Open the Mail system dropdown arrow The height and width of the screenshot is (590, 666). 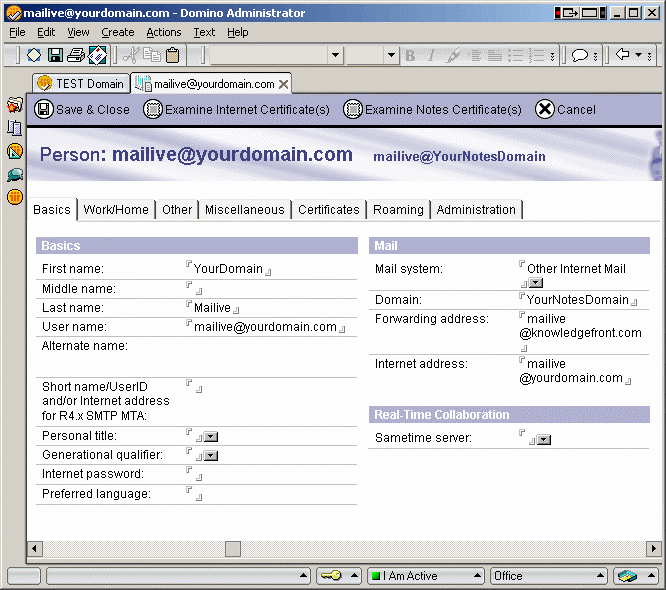point(536,283)
